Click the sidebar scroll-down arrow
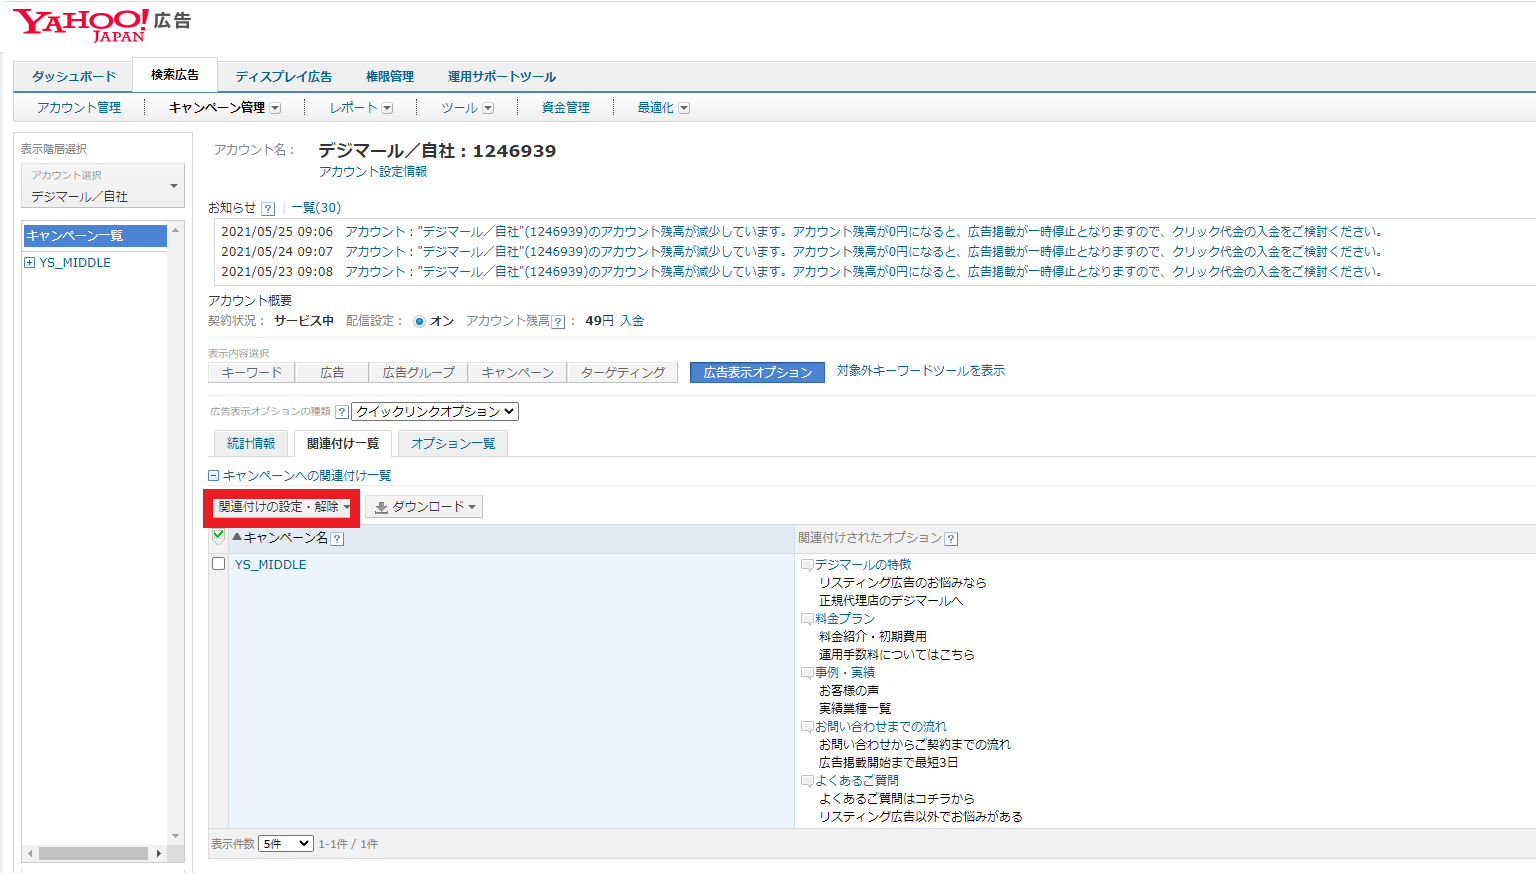This screenshot has height=873, width=1536. (x=176, y=836)
